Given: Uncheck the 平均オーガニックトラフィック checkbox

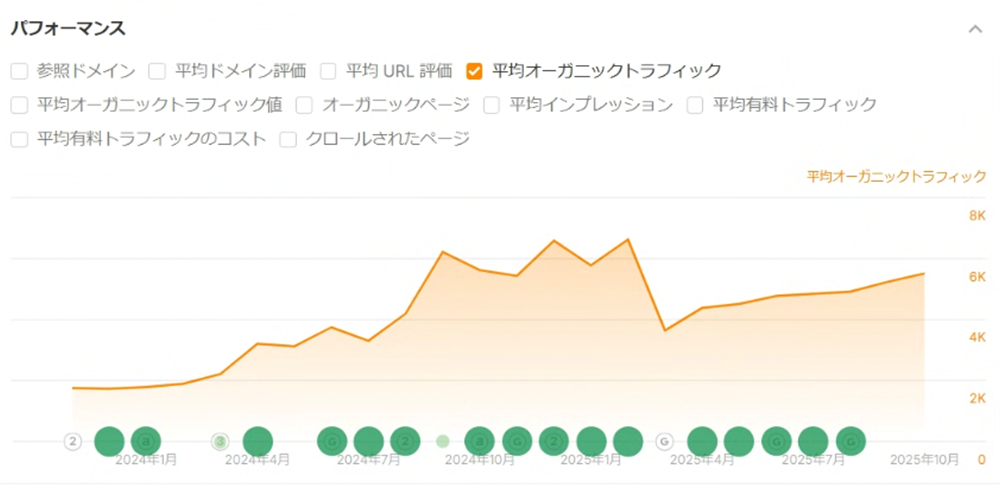Looking at the screenshot, I should (x=475, y=71).
